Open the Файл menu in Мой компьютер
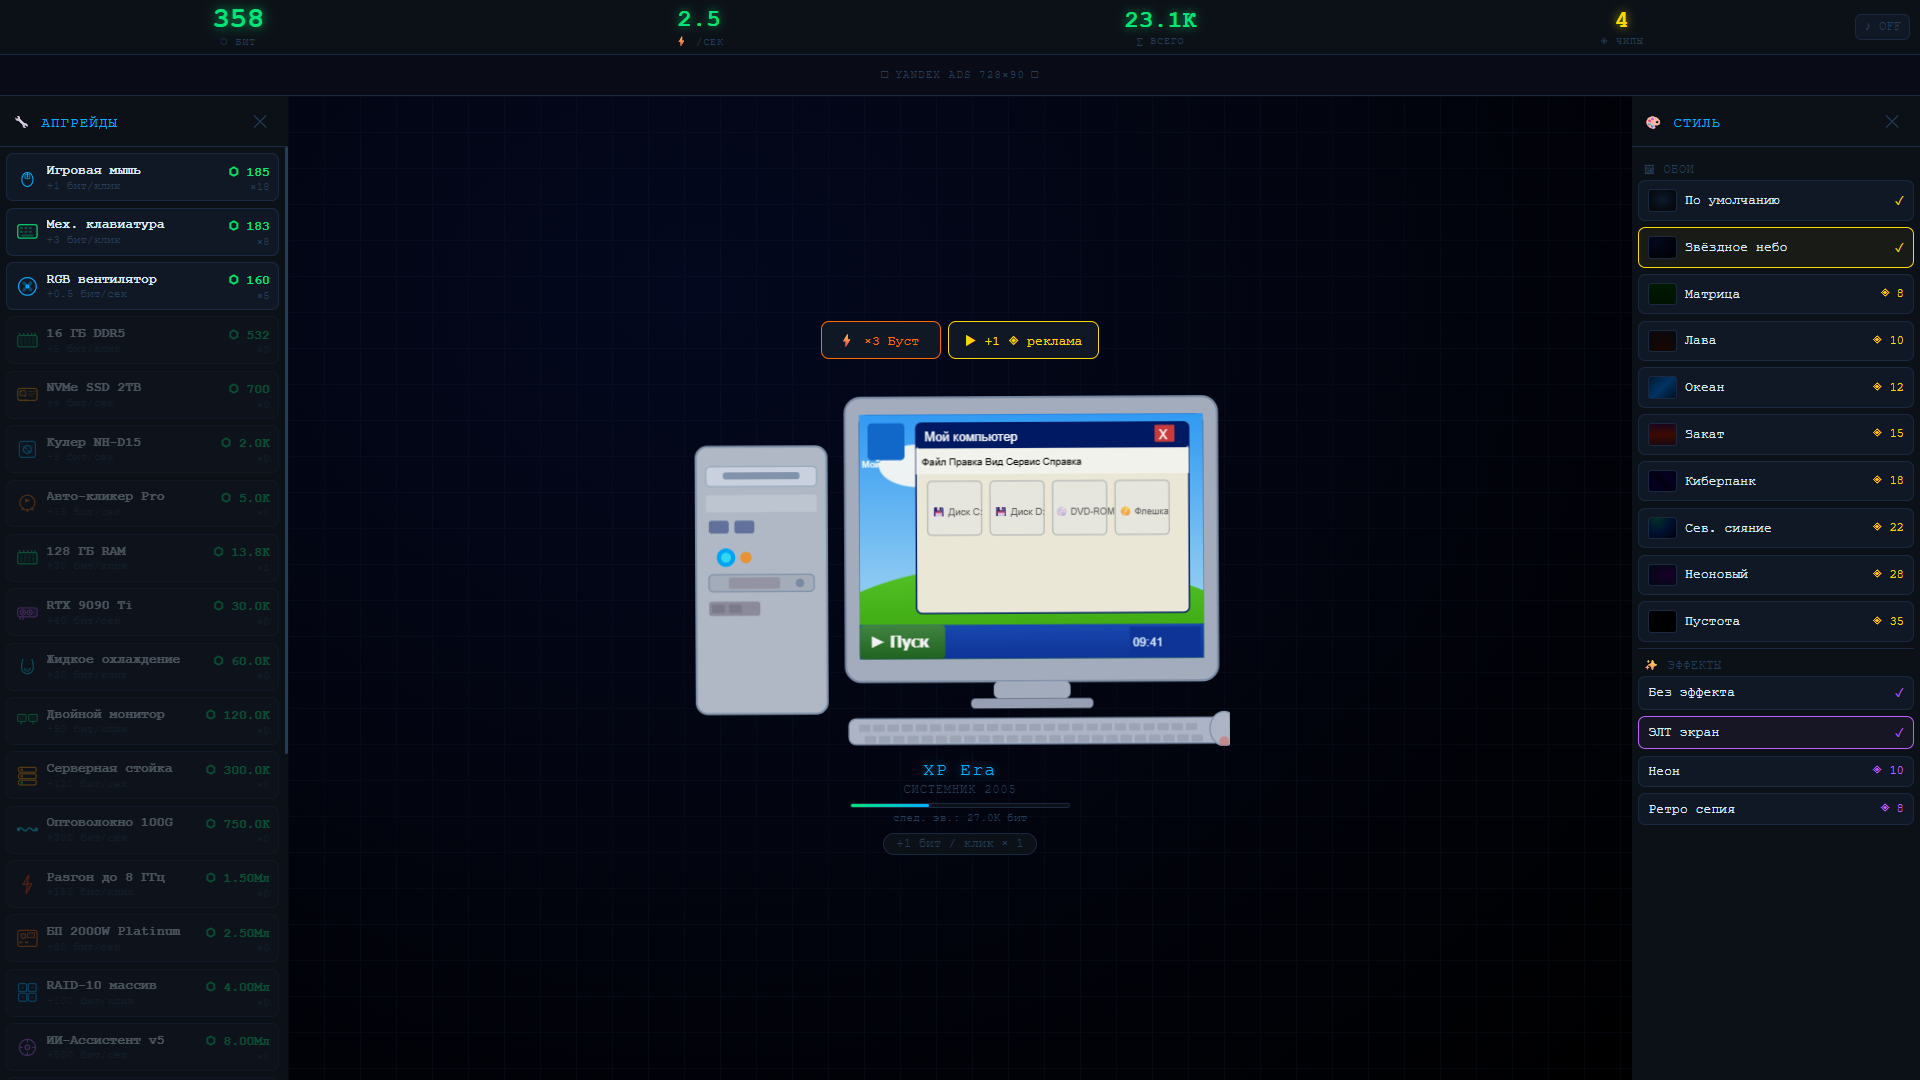1920x1080 pixels. (x=932, y=462)
